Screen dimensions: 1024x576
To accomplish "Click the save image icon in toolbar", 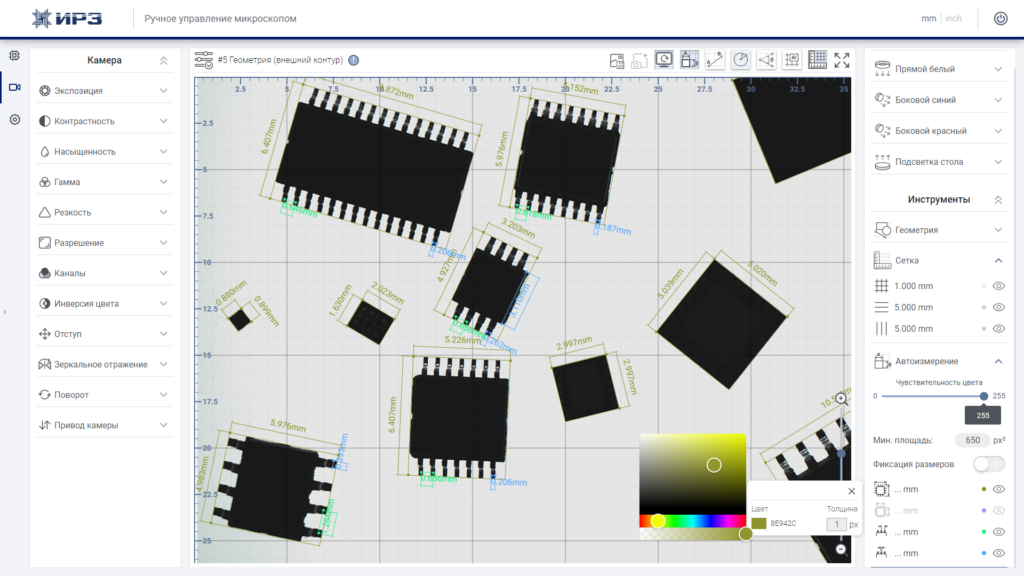I will [616, 61].
